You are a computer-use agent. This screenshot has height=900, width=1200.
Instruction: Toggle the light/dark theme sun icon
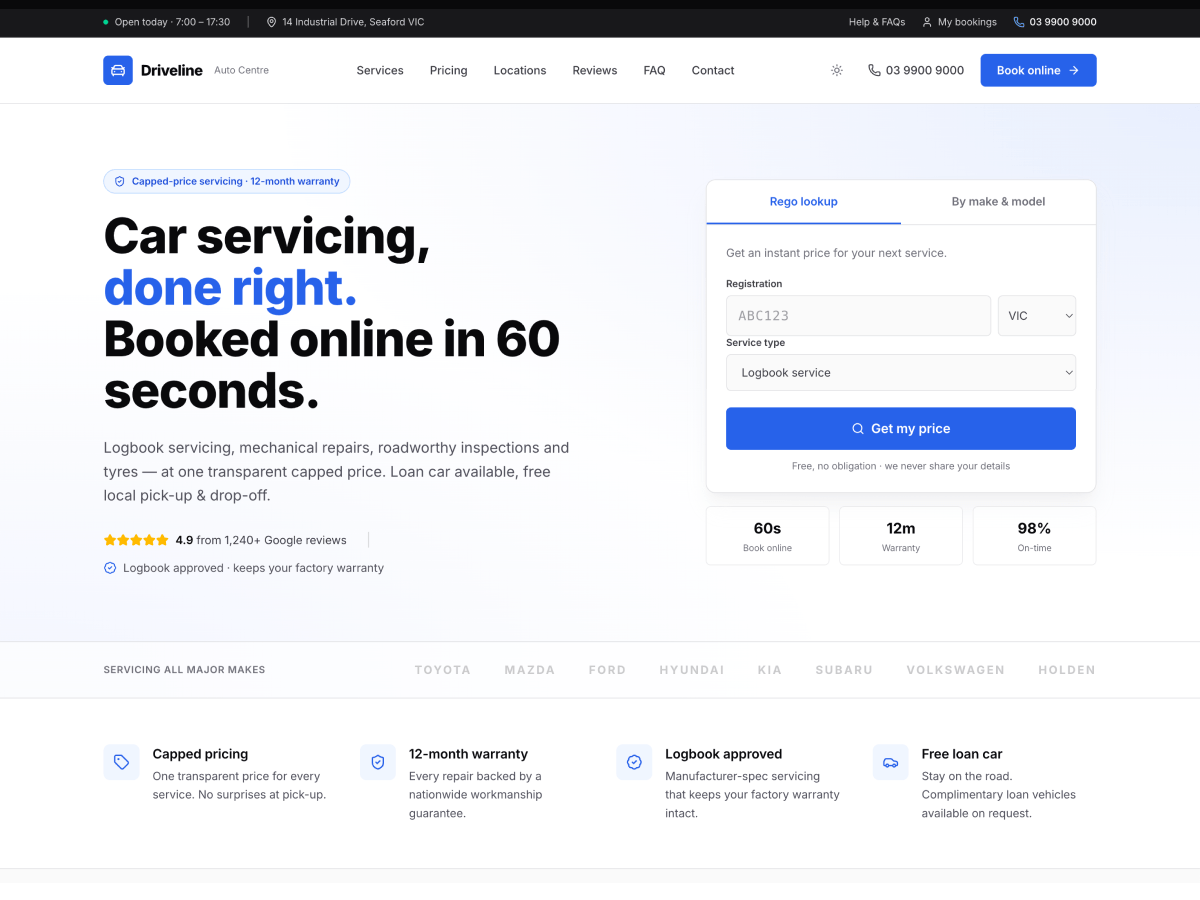point(837,70)
